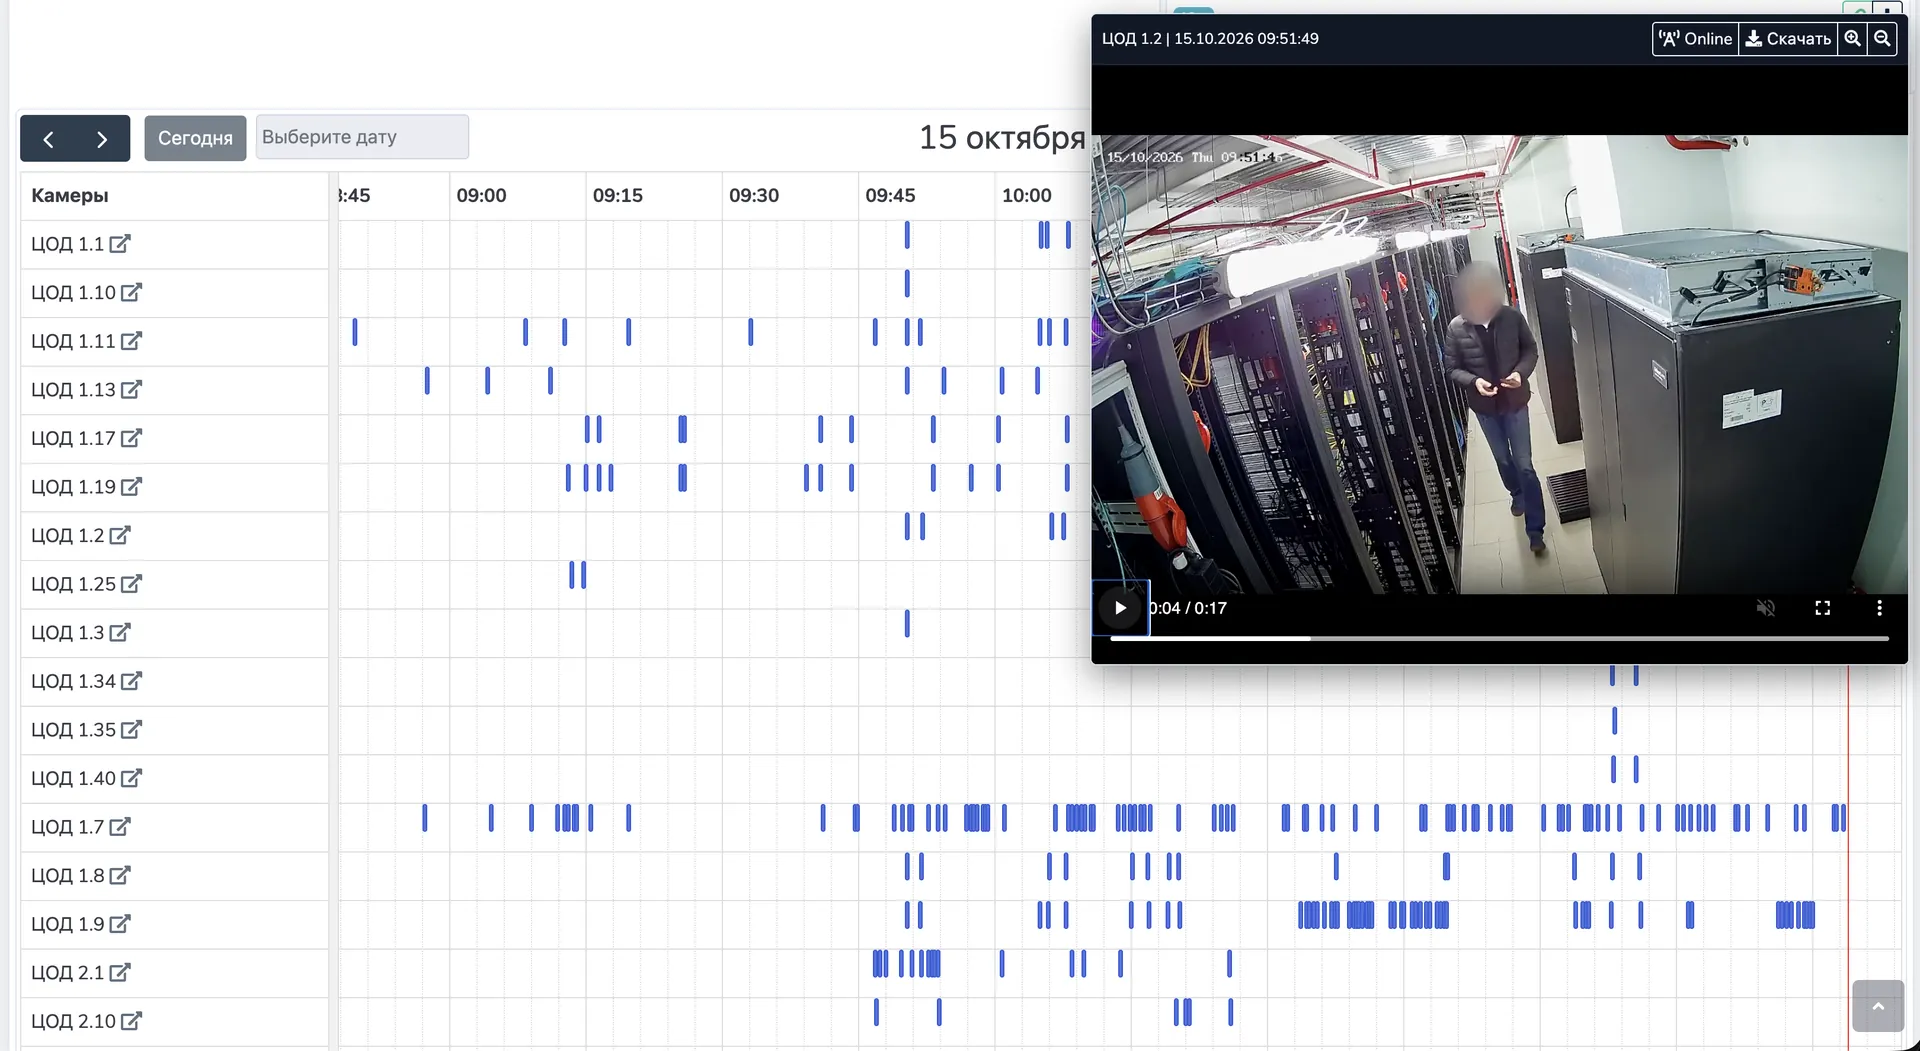This screenshot has height=1051, width=1920.
Task: Enter fullscreen mode in video player
Action: [x=1822, y=608]
